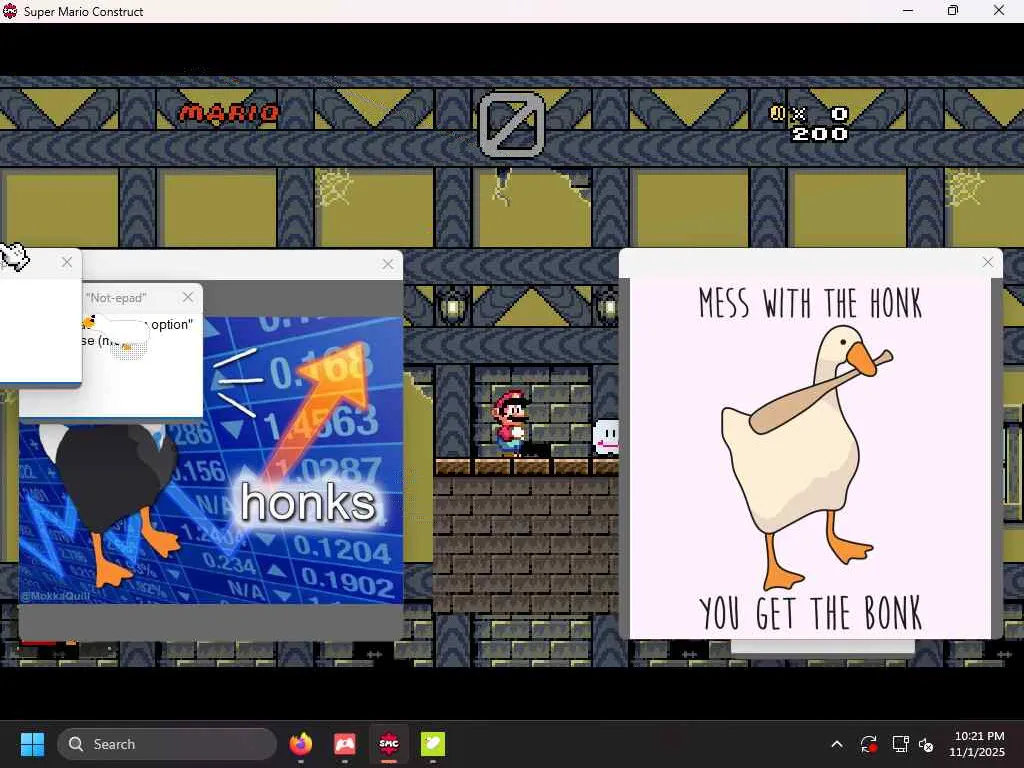
Task: Open the red game controller taskbar app
Action: coord(345,744)
